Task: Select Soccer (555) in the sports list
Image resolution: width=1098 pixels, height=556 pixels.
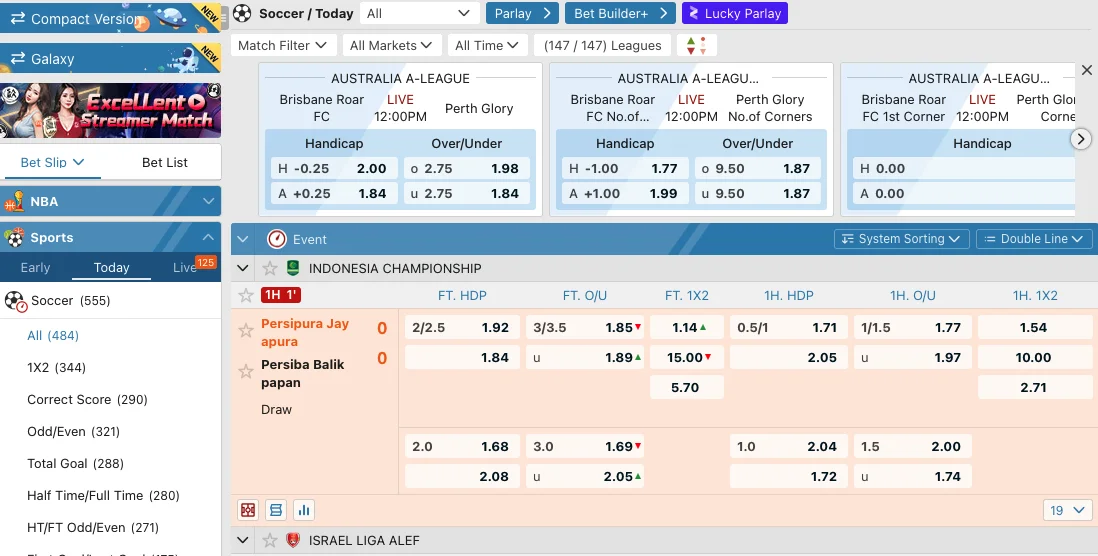Action: [x=111, y=301]
